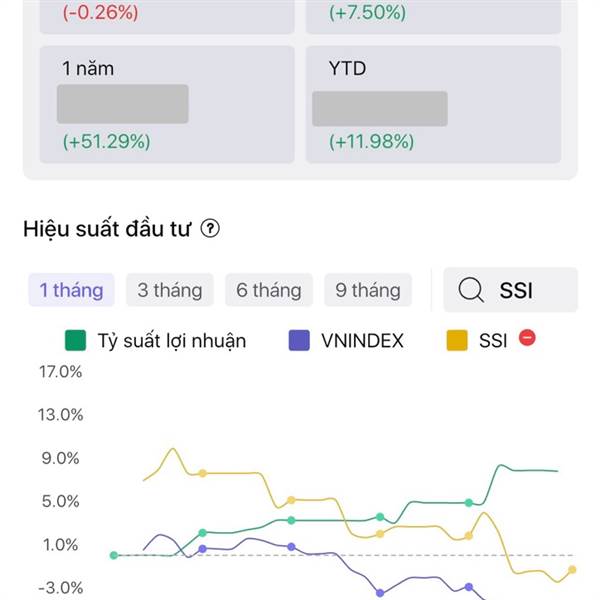Tap the rightmost yellow SSI data point
The height and width of the screenshot is (600, 600).
(573, 570)
